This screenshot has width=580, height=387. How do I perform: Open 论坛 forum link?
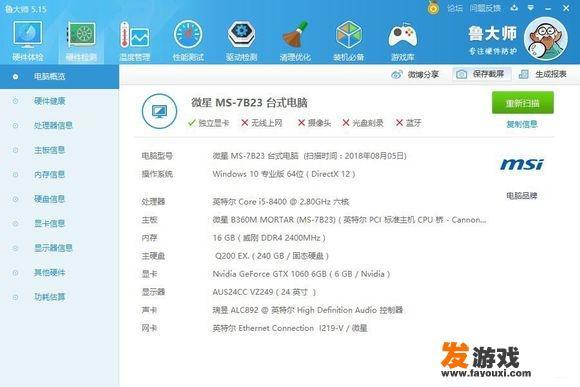[x=455, y=8]
